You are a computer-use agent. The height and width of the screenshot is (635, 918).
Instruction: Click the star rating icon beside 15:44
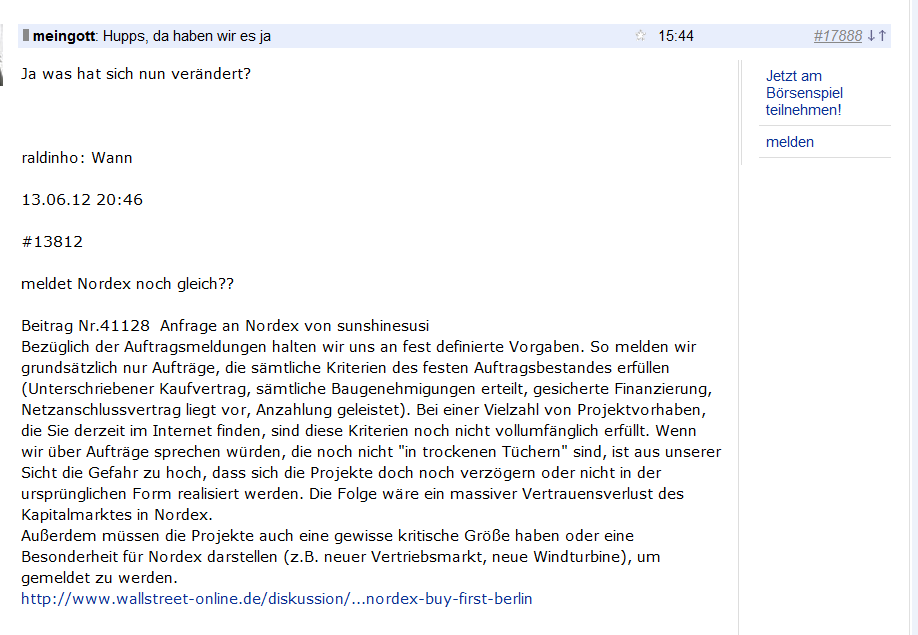[x=640, y=36]
